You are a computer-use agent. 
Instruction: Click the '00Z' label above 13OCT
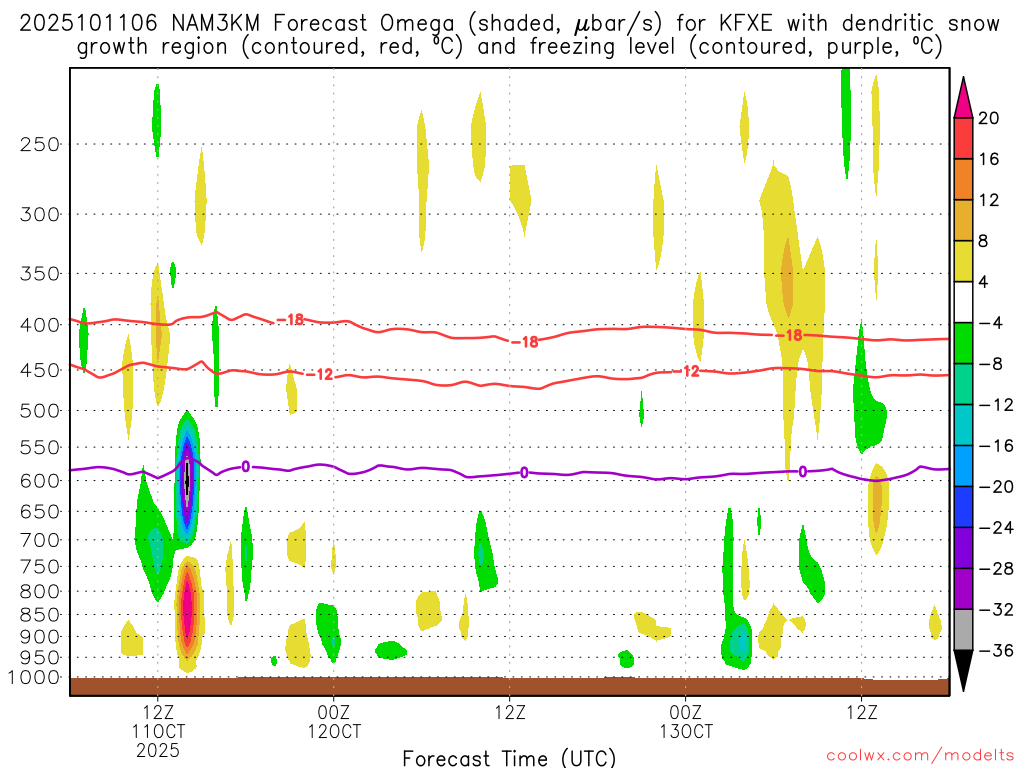pos(686,712)
